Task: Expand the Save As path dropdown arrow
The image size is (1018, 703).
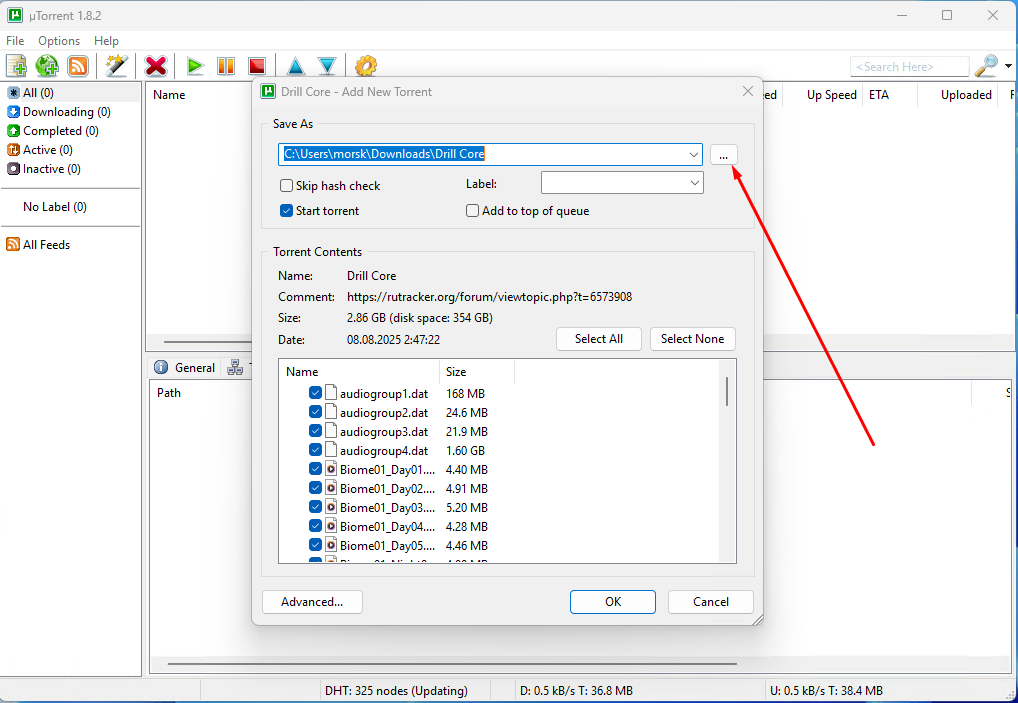Action: coord(693,154)
